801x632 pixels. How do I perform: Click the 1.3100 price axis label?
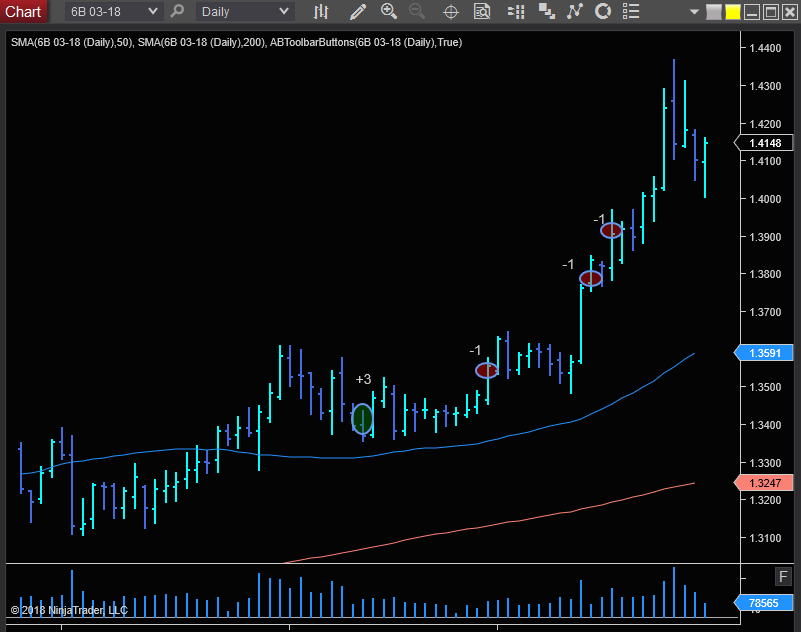(765, 538)
